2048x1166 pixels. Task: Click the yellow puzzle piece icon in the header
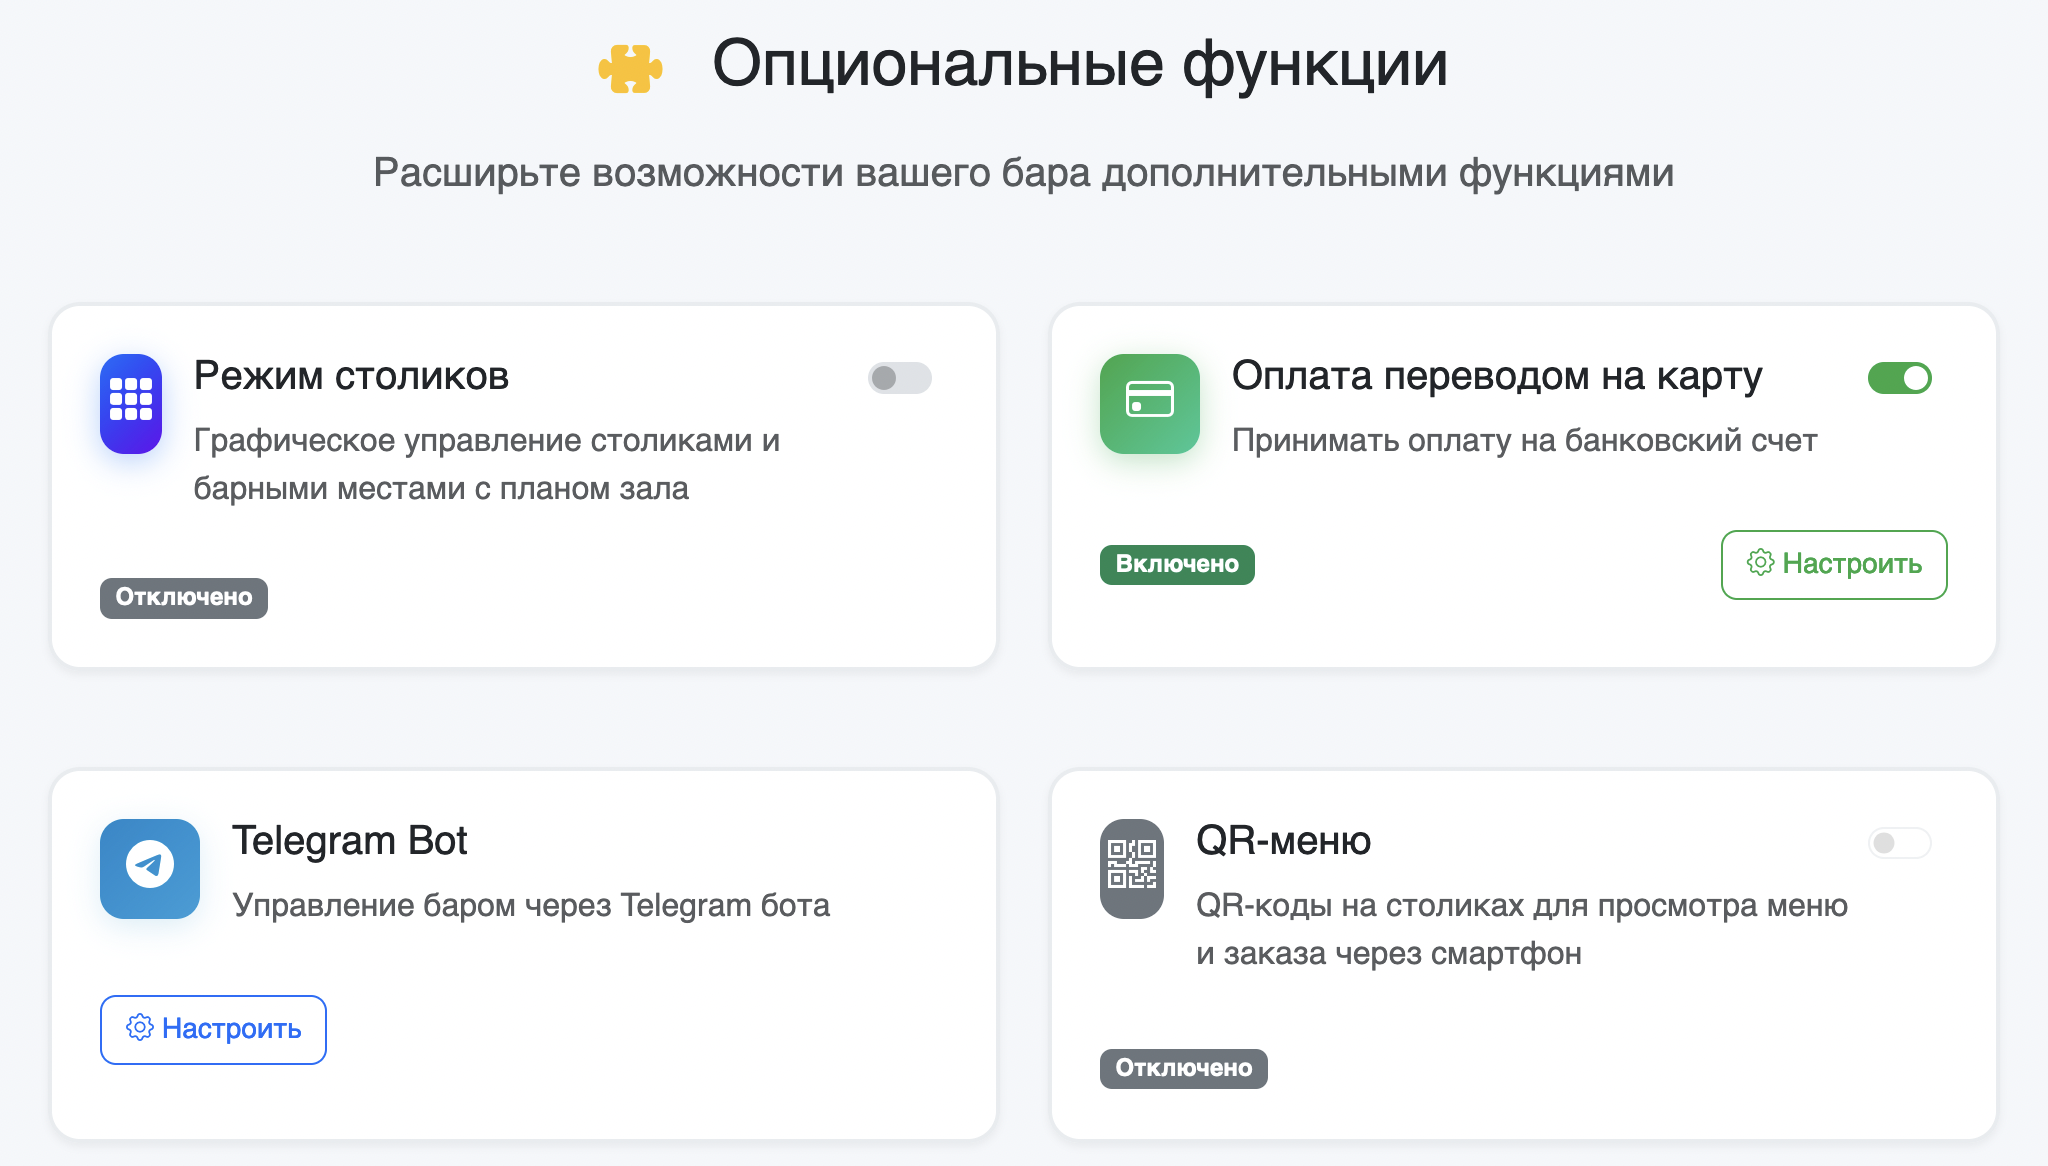tap(629, 67)
